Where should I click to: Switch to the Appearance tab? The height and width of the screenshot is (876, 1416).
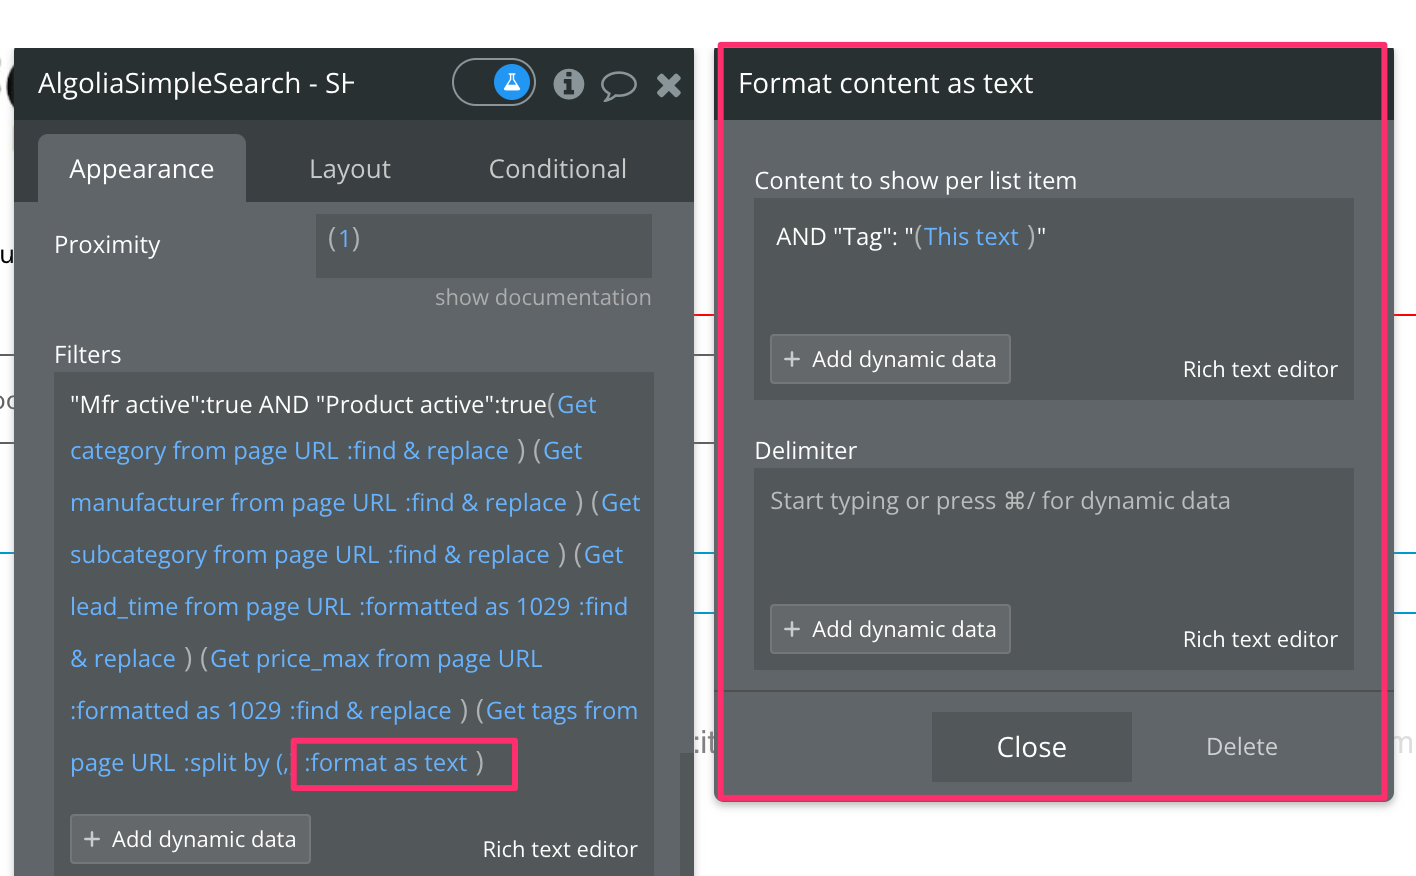142,169
